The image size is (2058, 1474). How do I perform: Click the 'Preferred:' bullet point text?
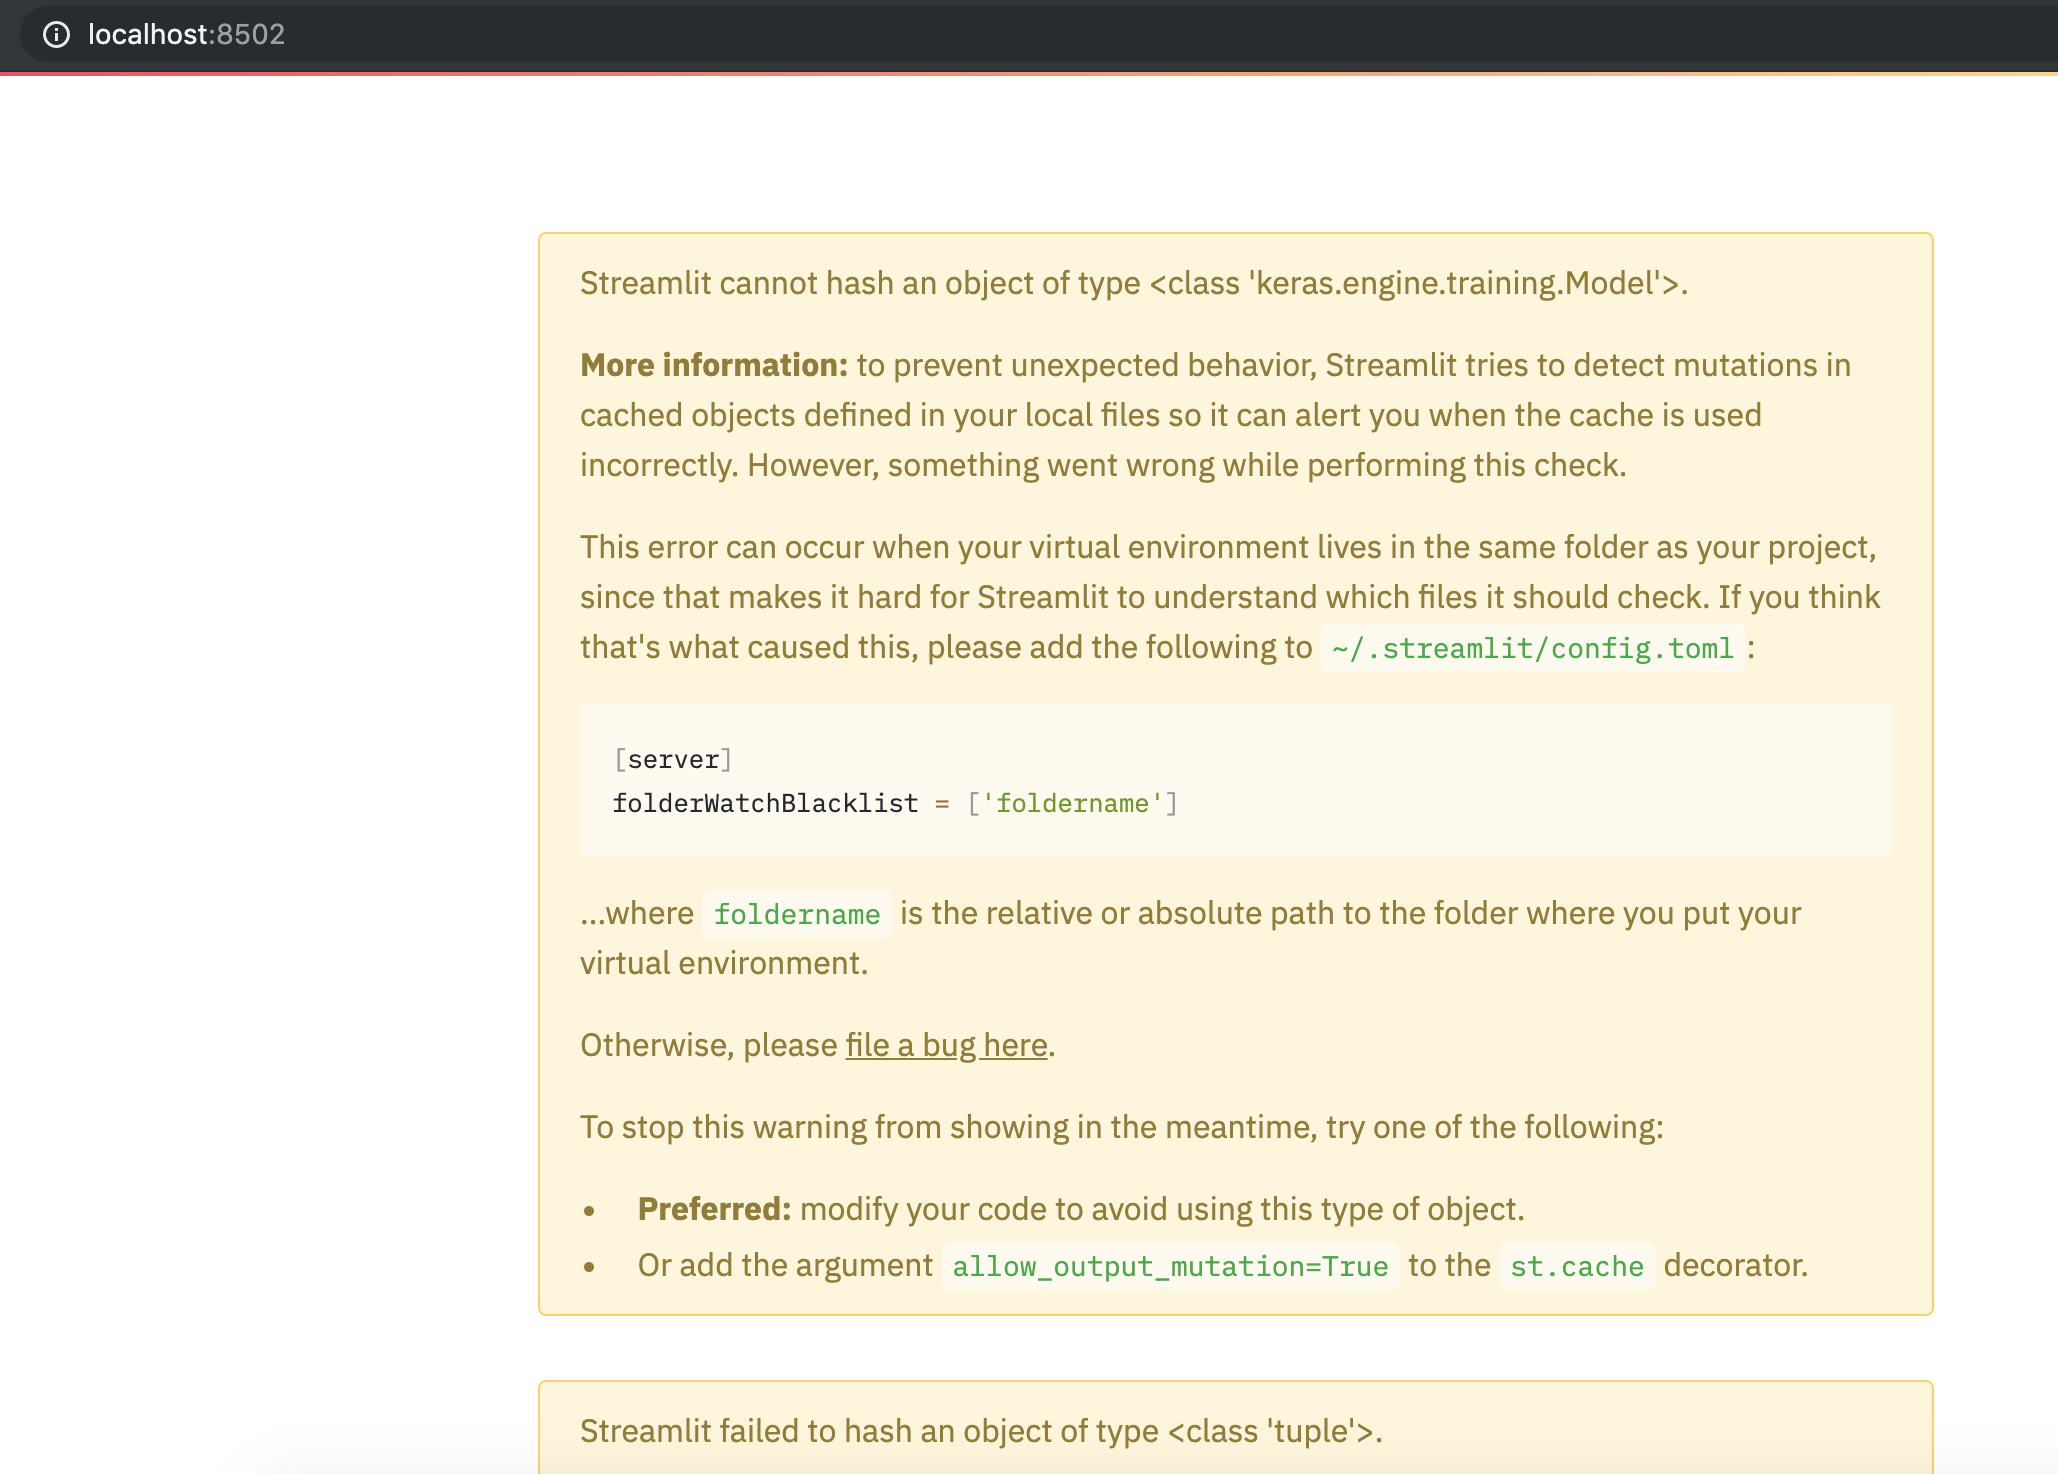[713, 1207]
